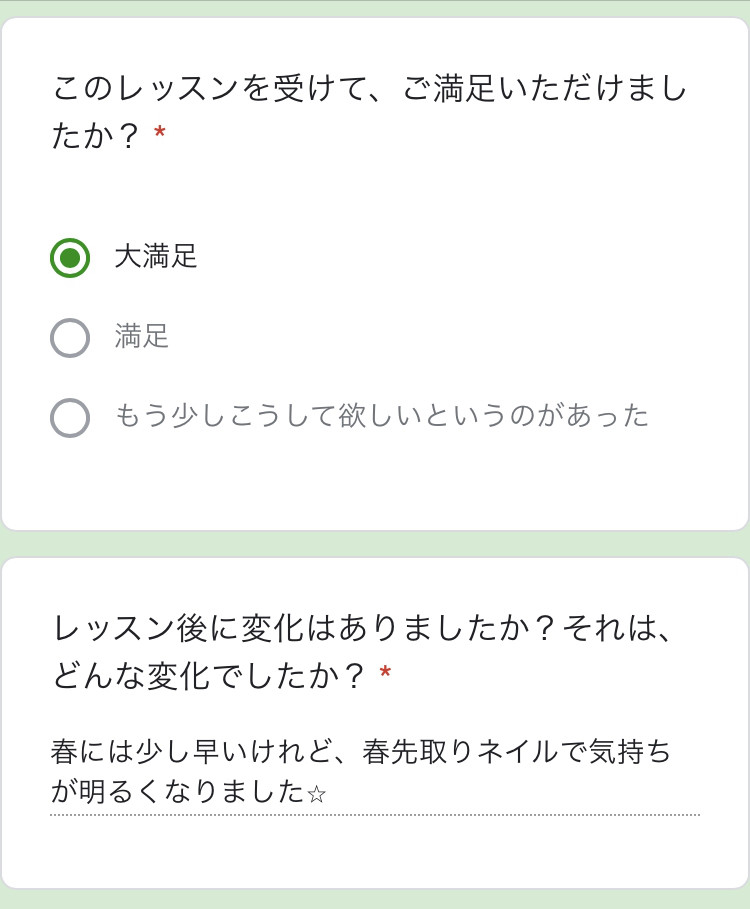750x909 pixels.
Task: Click the 大満足 option label text
Action: coord(156,256)
